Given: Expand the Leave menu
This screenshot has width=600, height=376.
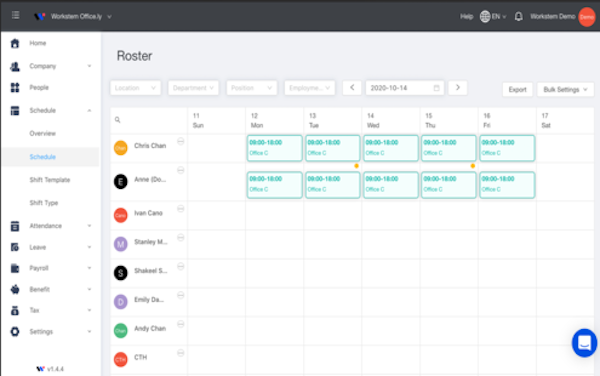Looking at the screenshot, I should pos(51,247).
